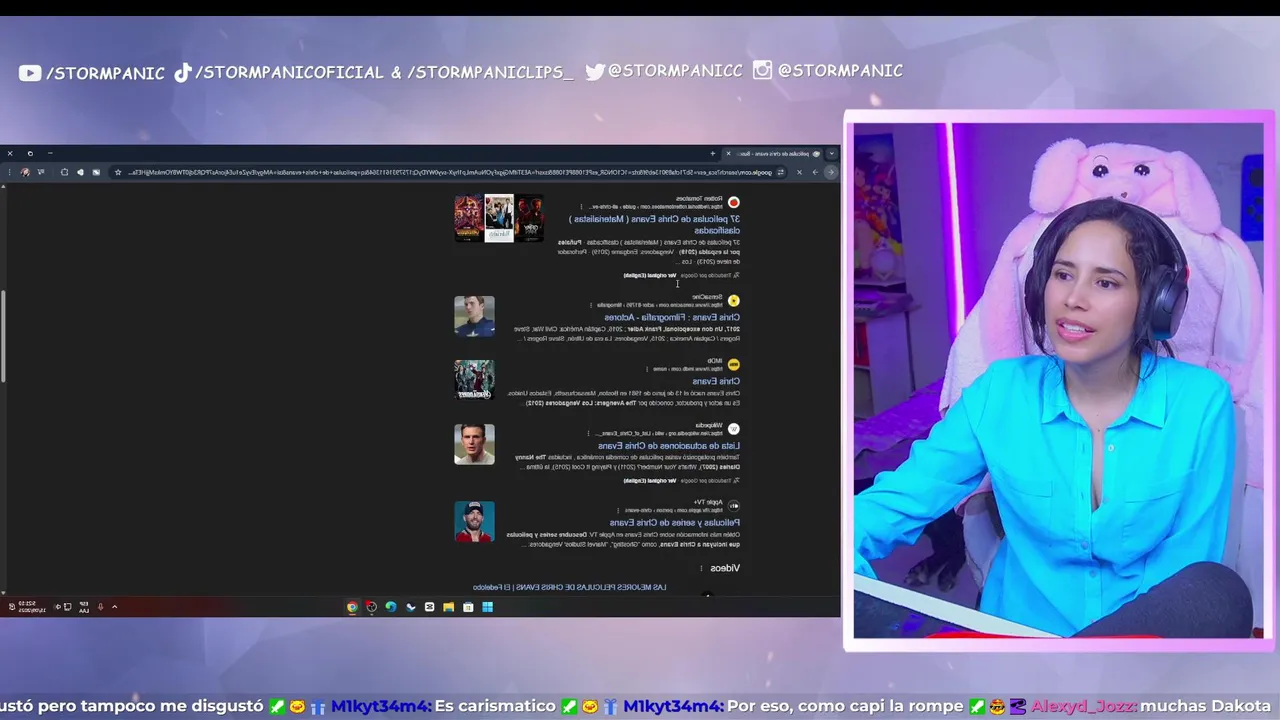Stop loading with the X next to the address bar
Screen dimensions: 1280x720
799,172
